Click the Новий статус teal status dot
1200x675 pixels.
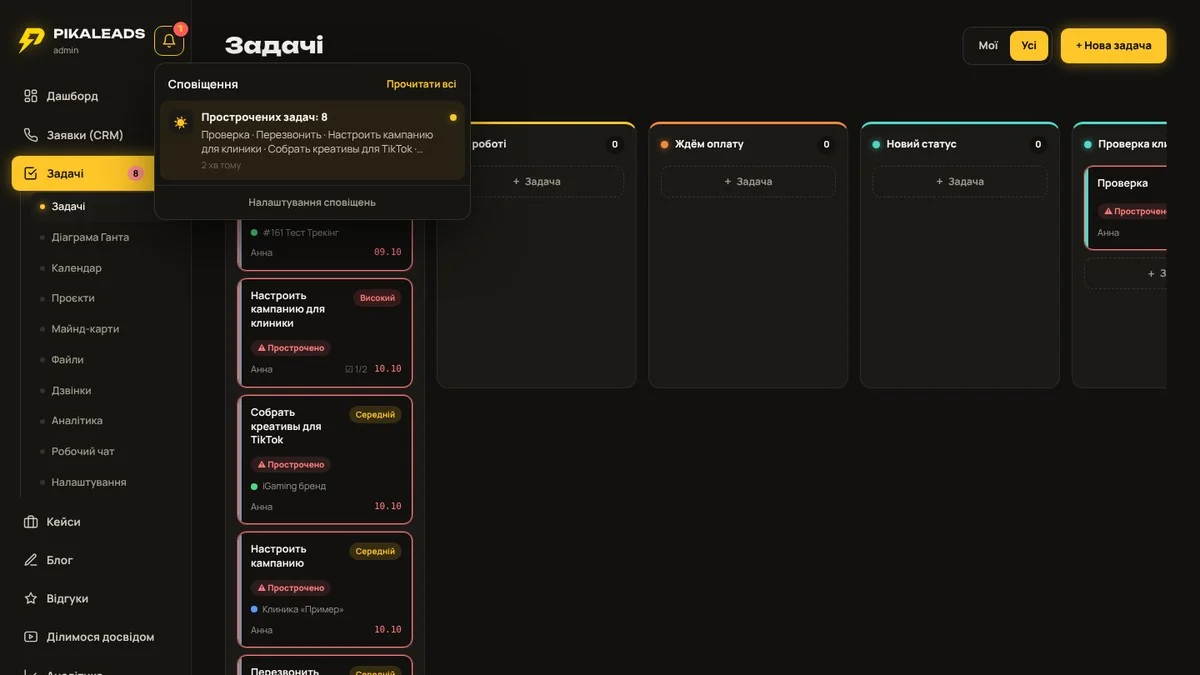876,144
